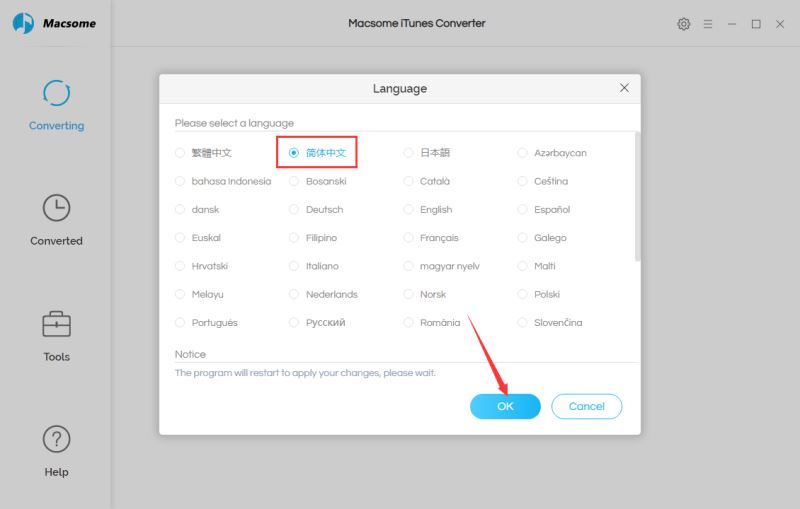Viewport: 800px width, 509px height.
Task: Click the restart notice message text
Action: coord(305,373)
